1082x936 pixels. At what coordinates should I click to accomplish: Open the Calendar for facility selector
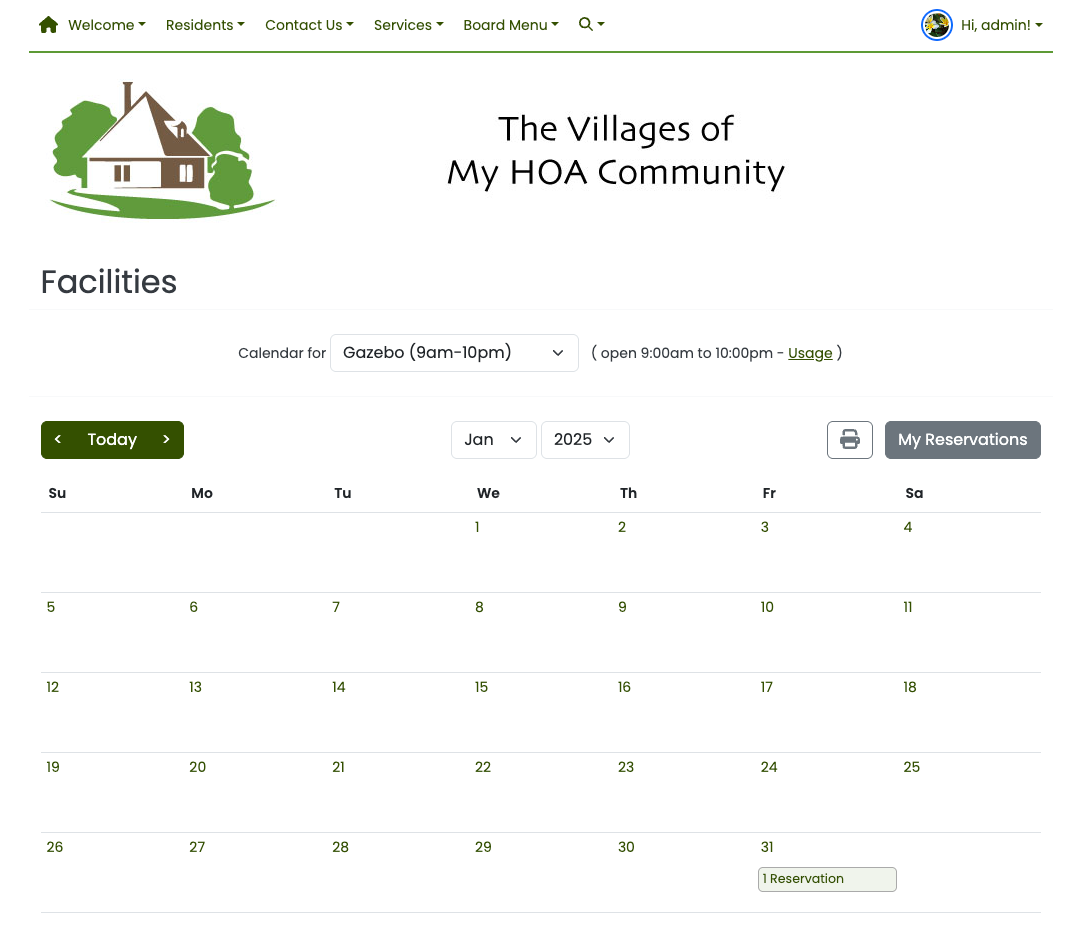tap(453, 352)
